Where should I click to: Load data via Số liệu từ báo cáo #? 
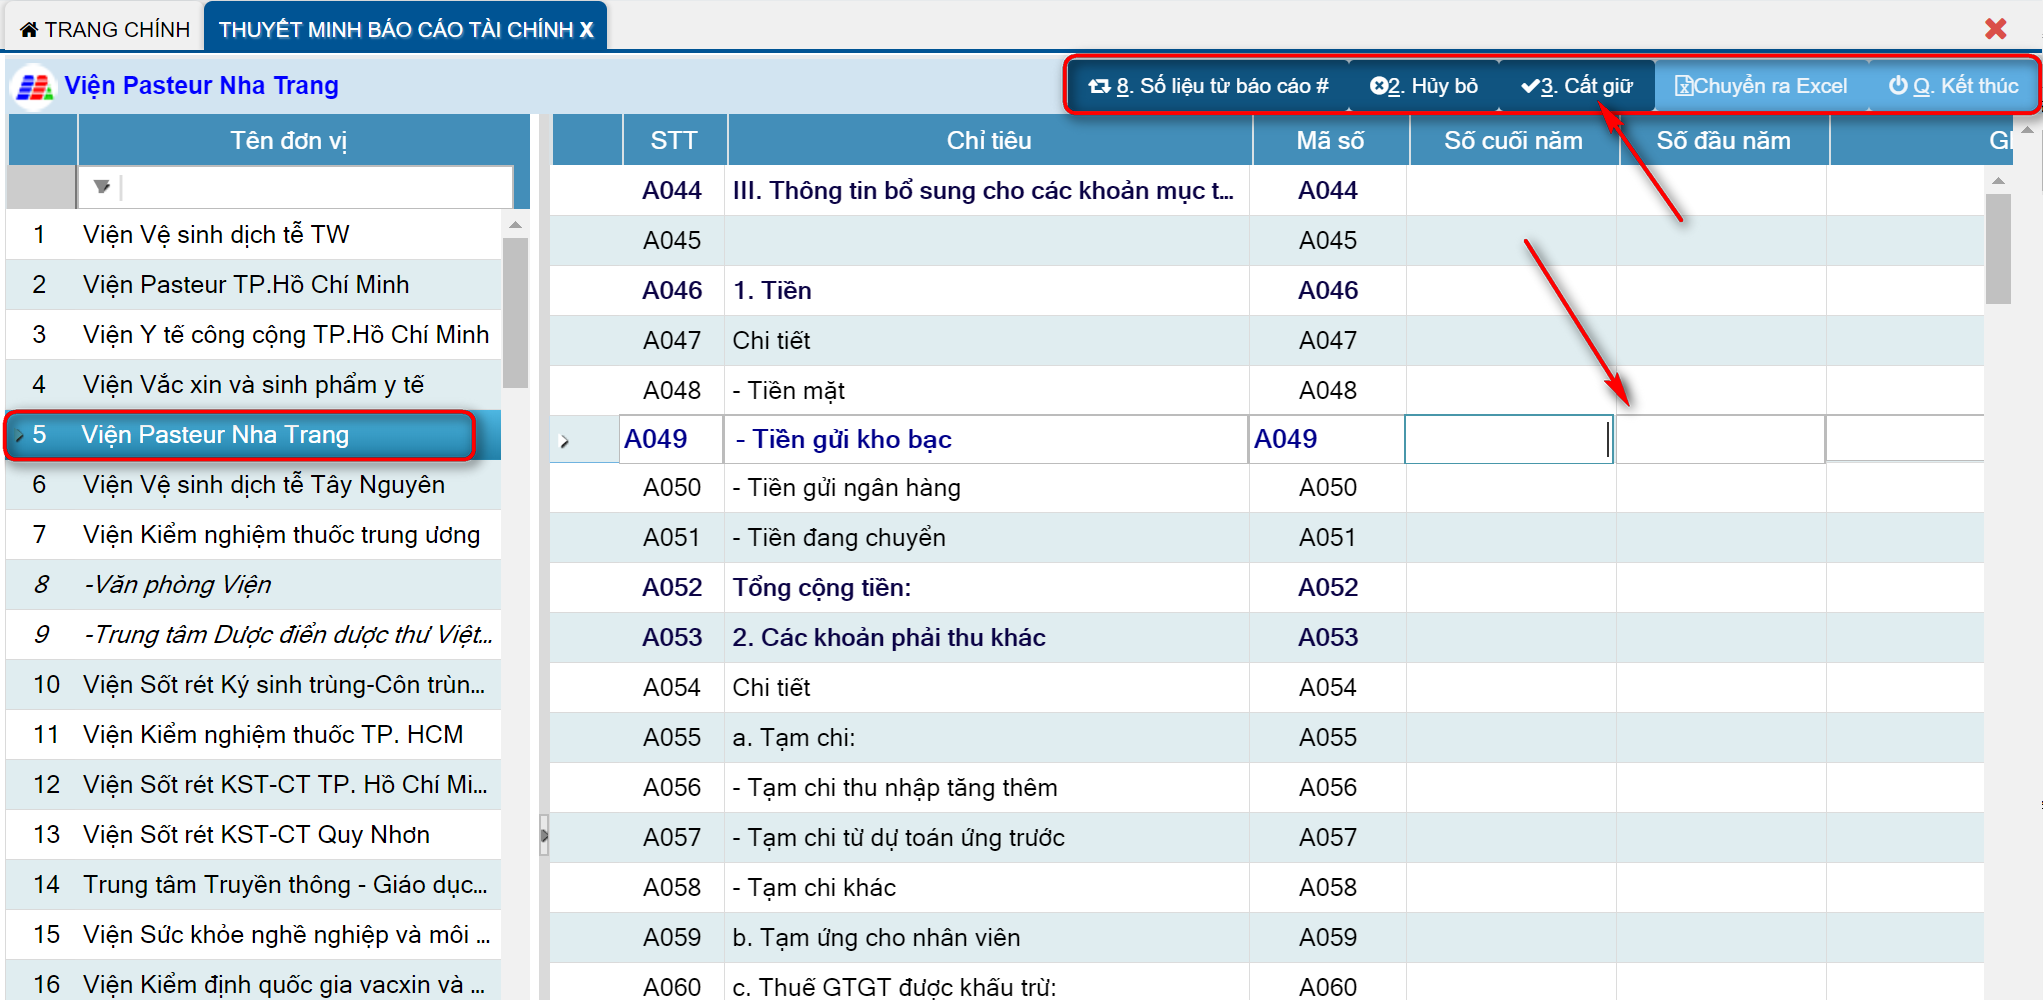pyautogui.click(x=1208, y=86)
